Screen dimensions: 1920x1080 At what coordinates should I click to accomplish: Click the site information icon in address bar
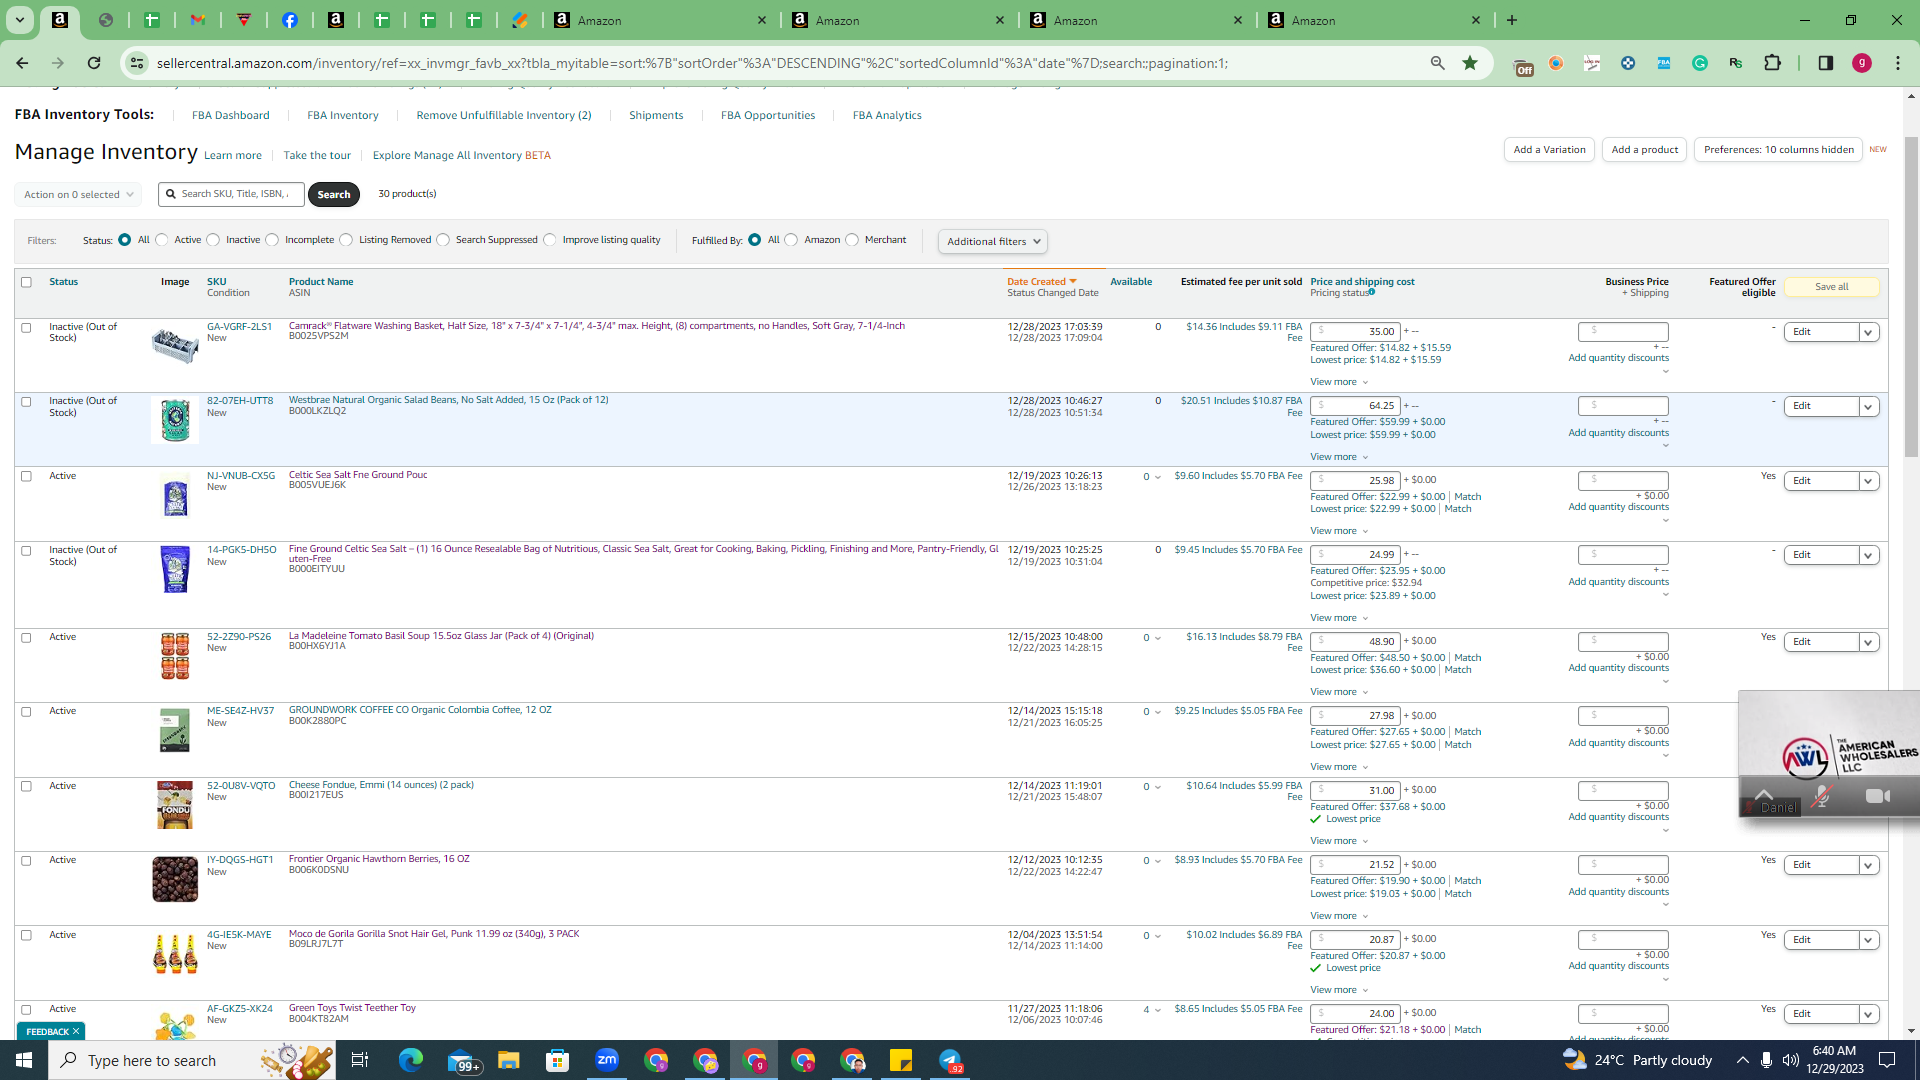137,63
